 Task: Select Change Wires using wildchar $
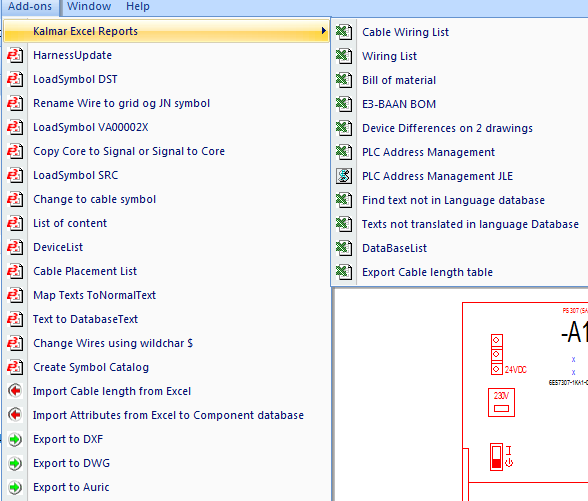pos(166,344)
